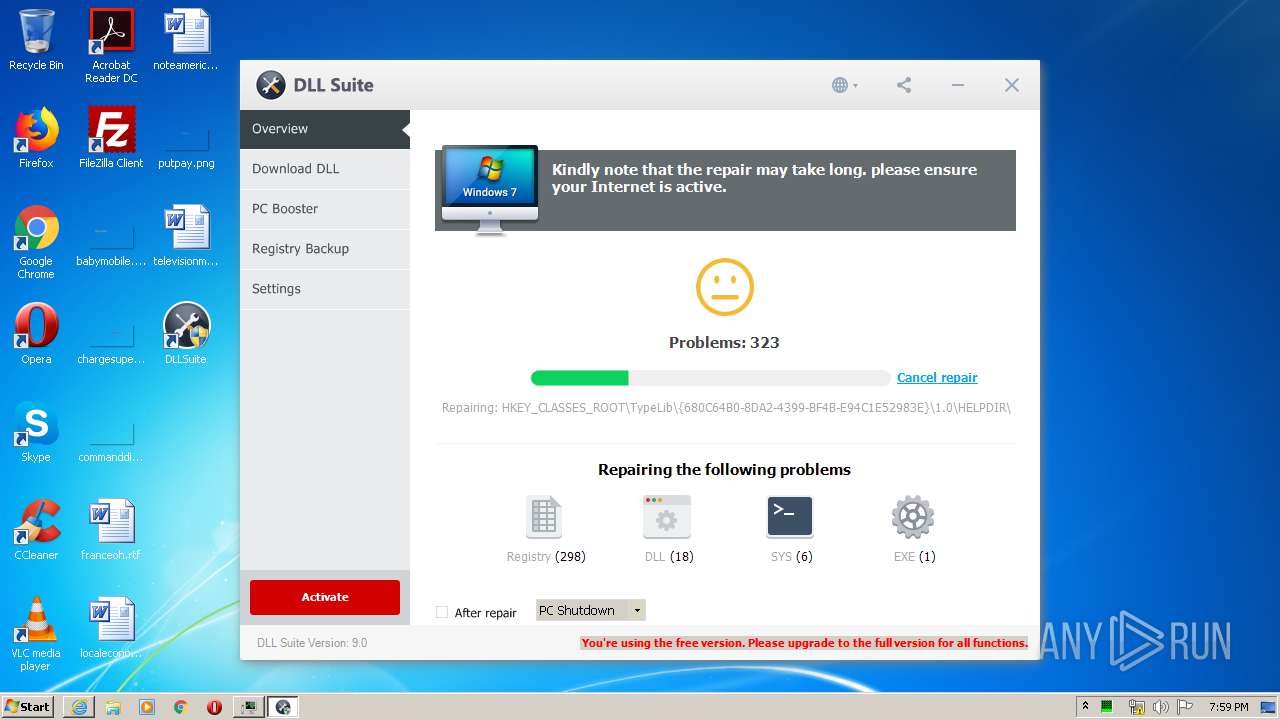
Task: Select commanddi desktop file
Action: tap(111, 441)
